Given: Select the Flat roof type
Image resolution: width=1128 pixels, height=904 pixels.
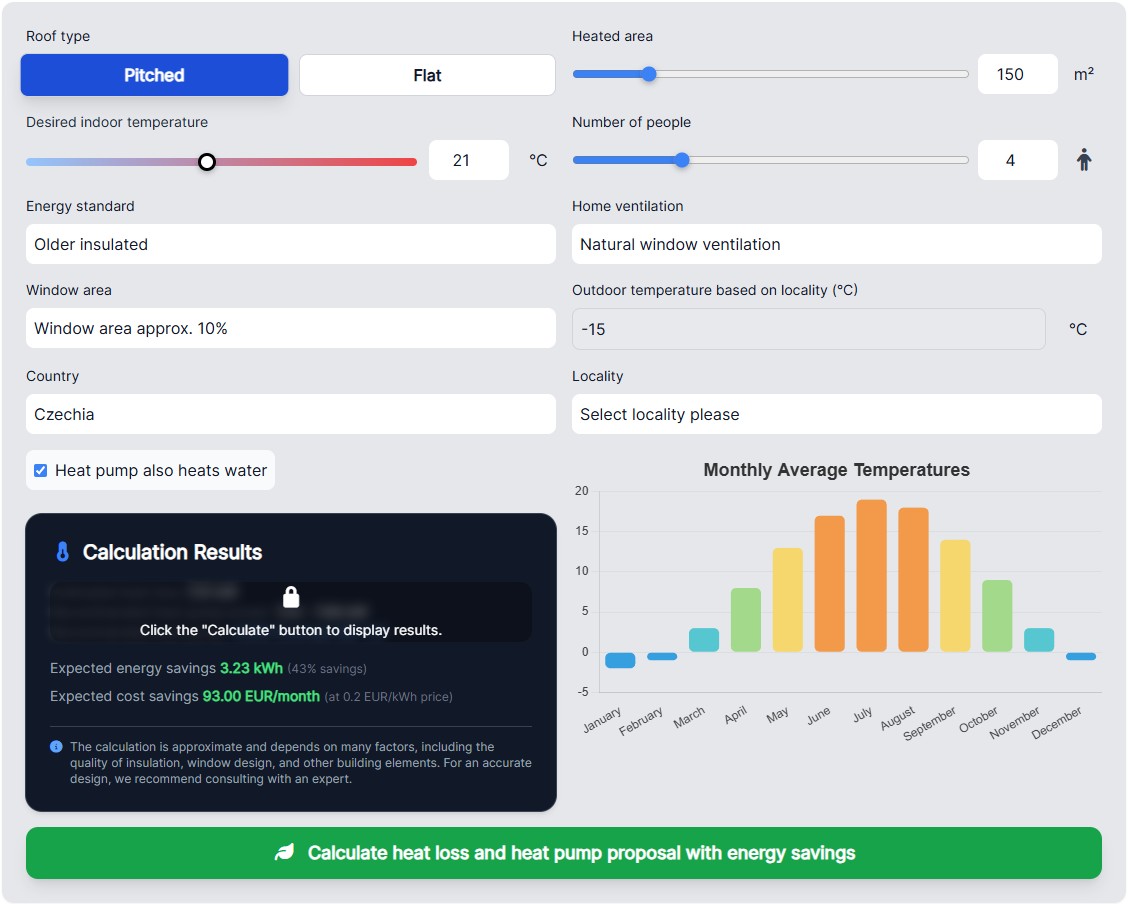Looking at the screenshot, I should pos(427,75).
